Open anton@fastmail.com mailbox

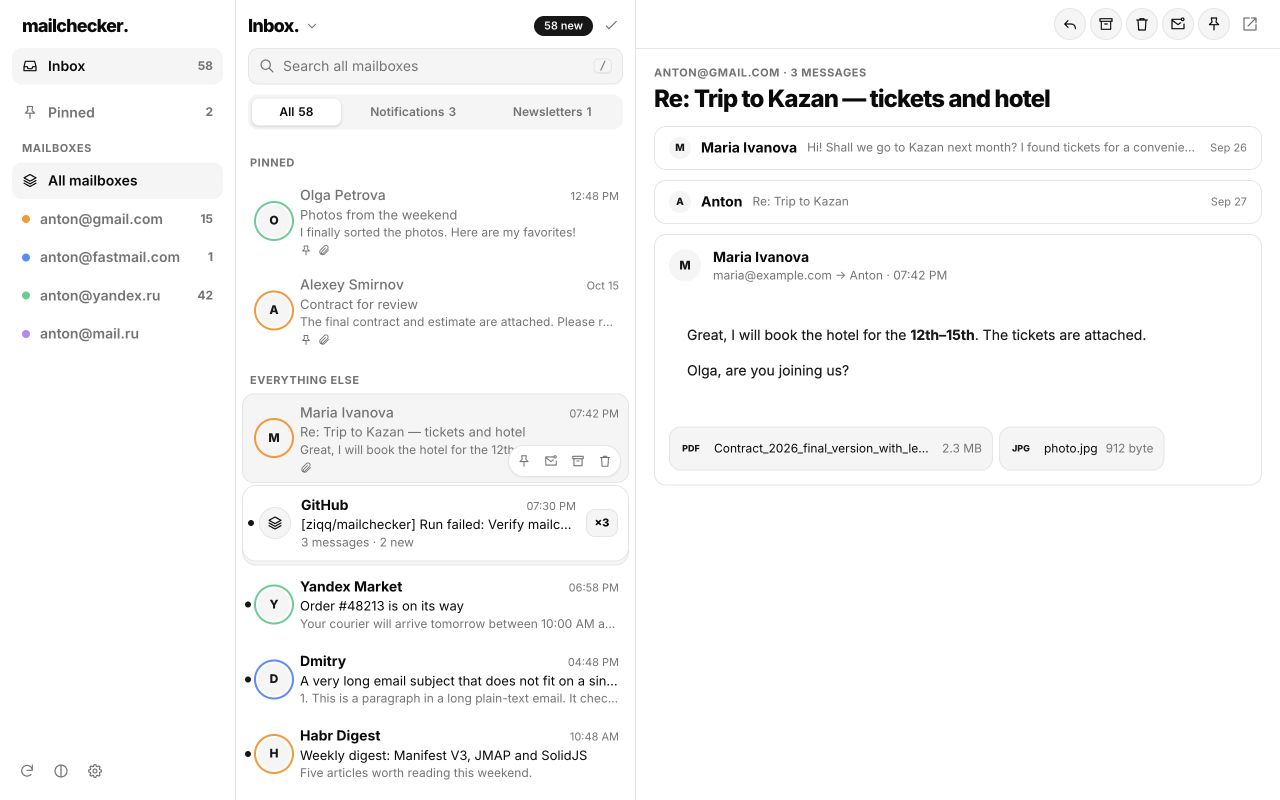117,257
